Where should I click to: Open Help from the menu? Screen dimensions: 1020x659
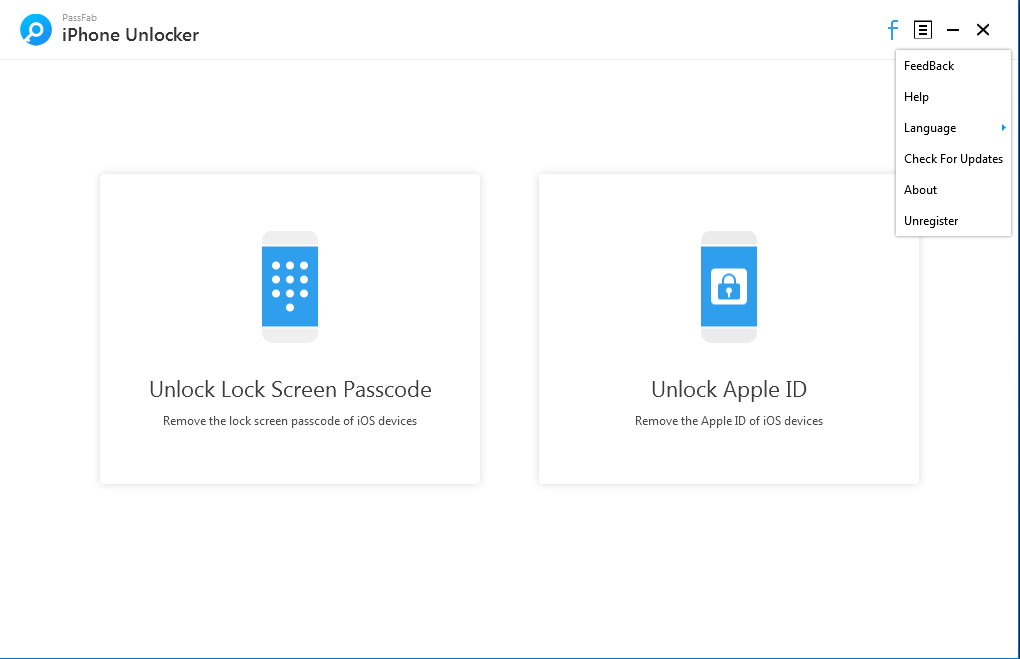[953, 97]
